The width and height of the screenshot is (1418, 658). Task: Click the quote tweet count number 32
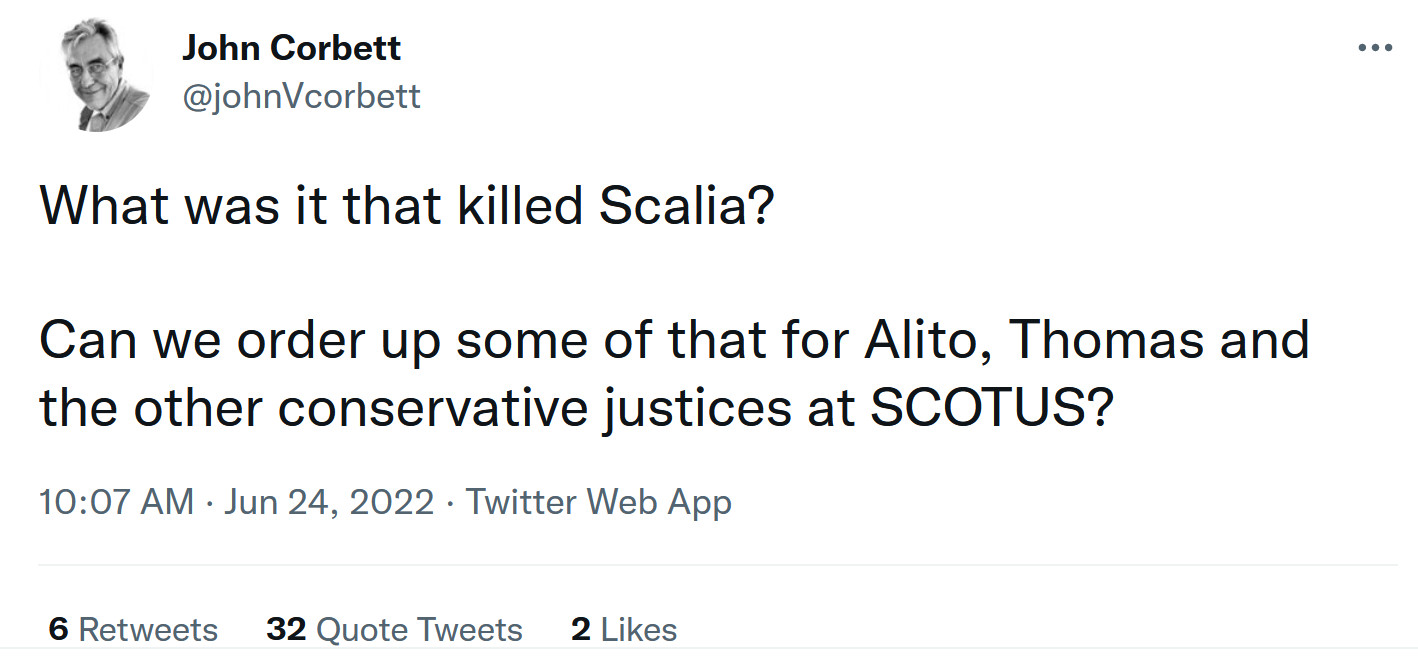285,629
